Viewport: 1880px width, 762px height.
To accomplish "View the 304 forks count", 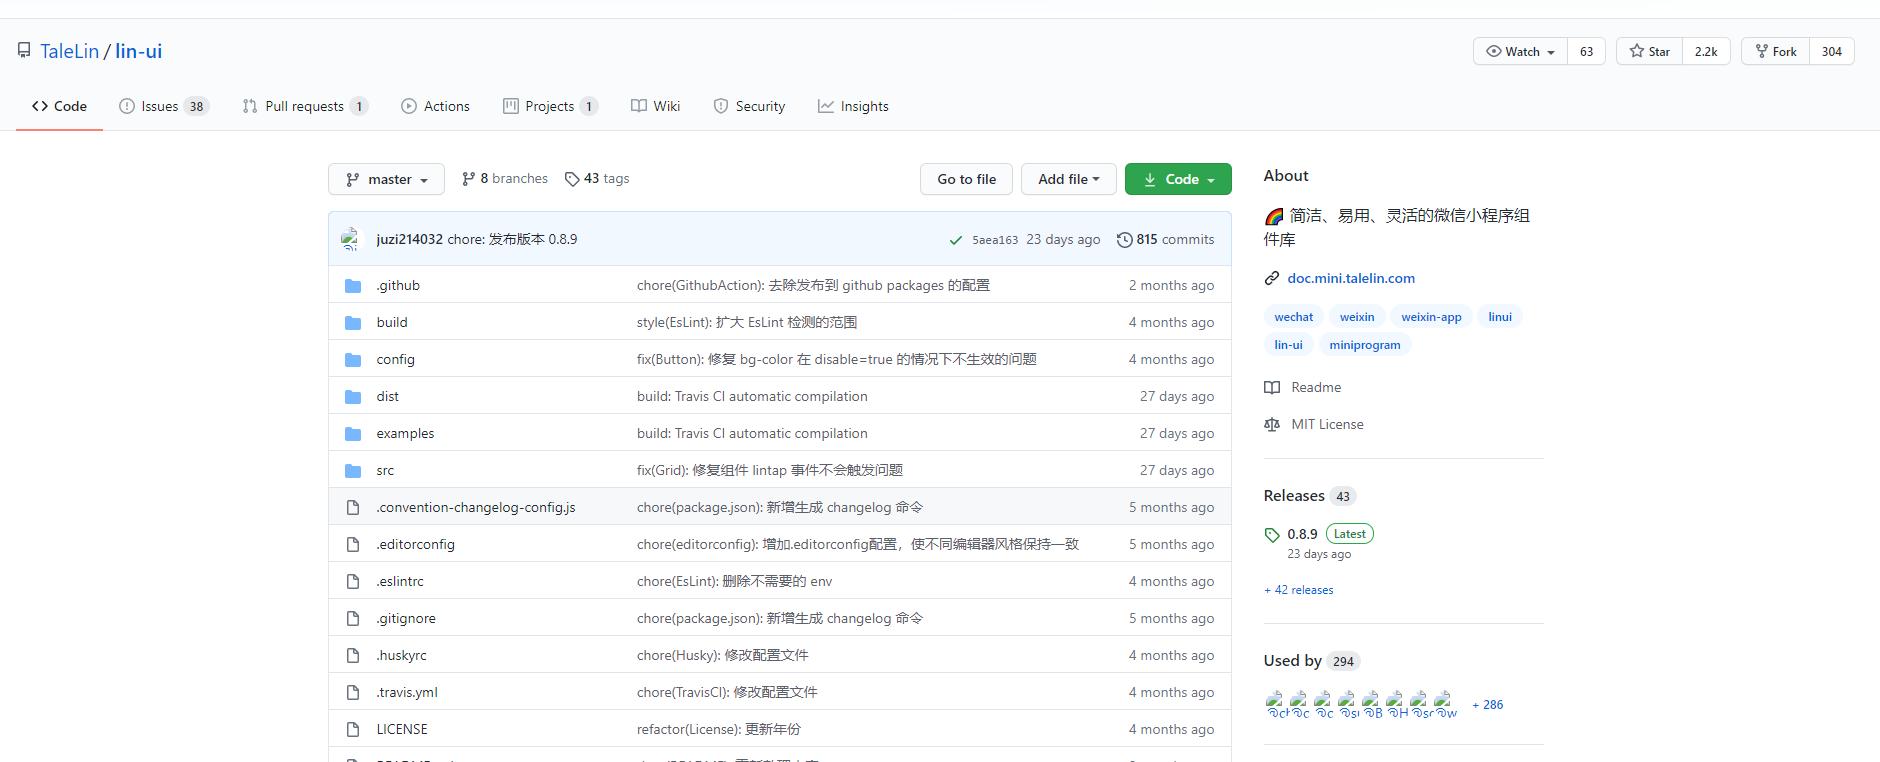I will point(1831,51).
